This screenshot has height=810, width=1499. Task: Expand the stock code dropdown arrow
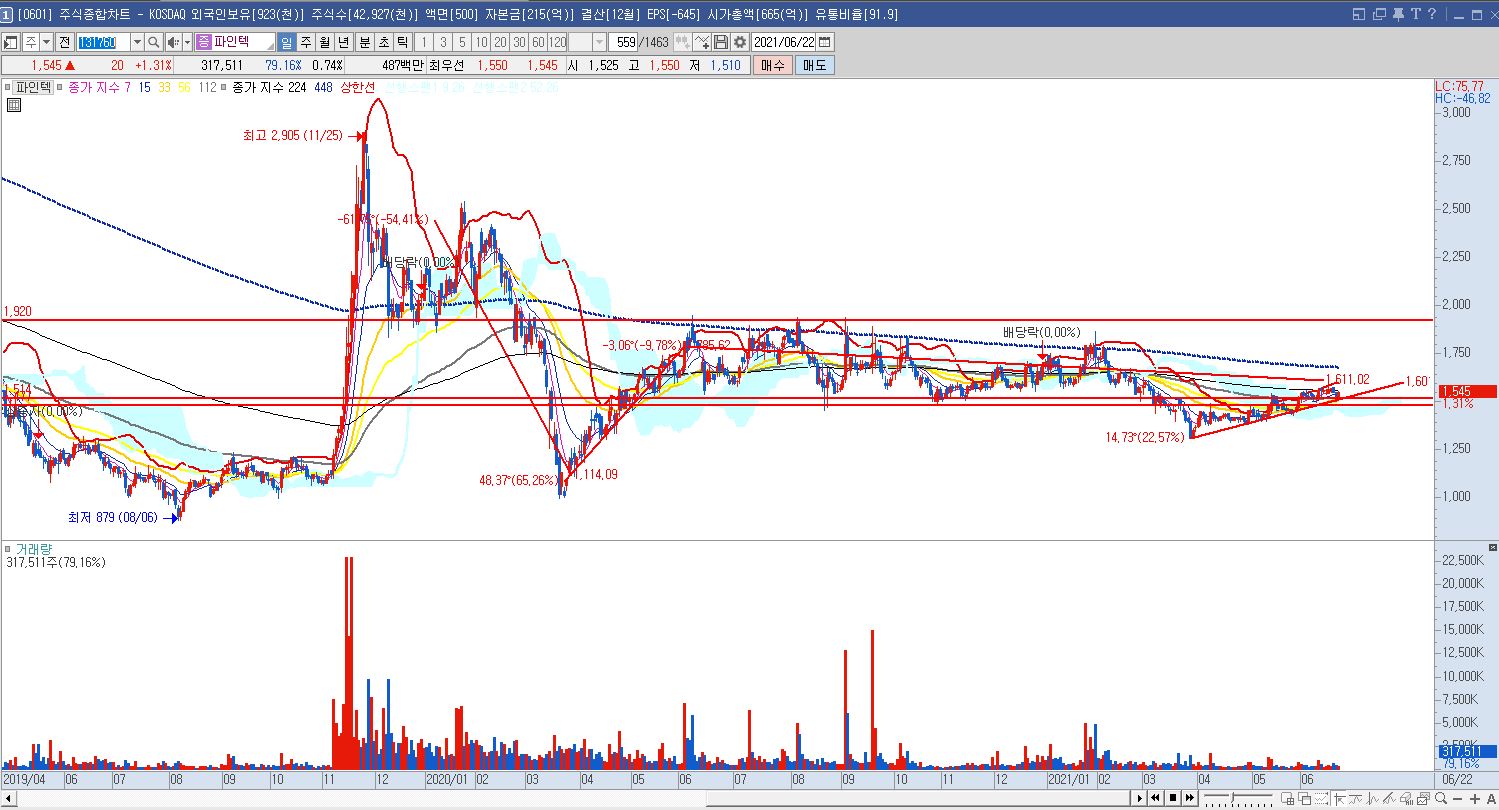pyautogui.click(x=137, y=42)
